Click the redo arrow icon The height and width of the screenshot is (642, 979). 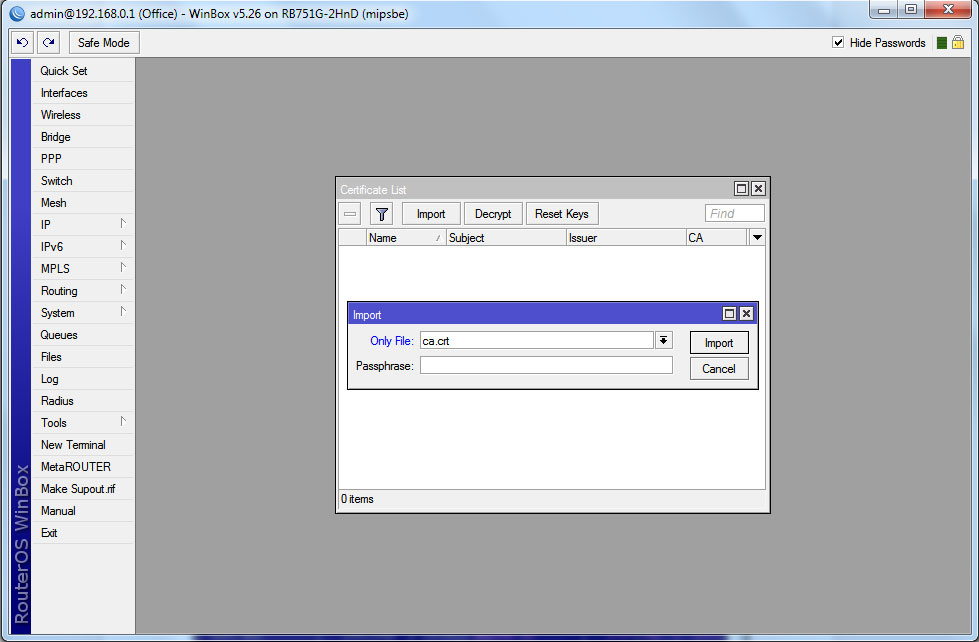[x=48, y=43]
